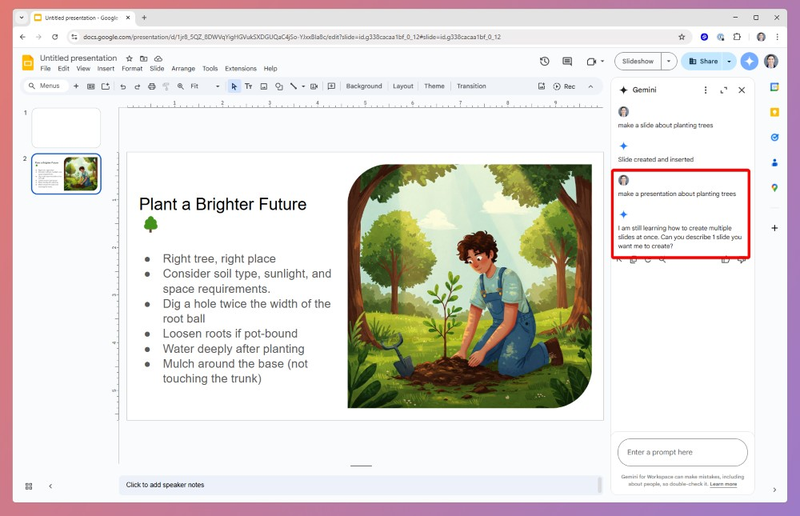The width and height of the screenshot is (800, 516).
Task: Choose the insert image toolbar icon
Action: (x=264, y=86)
